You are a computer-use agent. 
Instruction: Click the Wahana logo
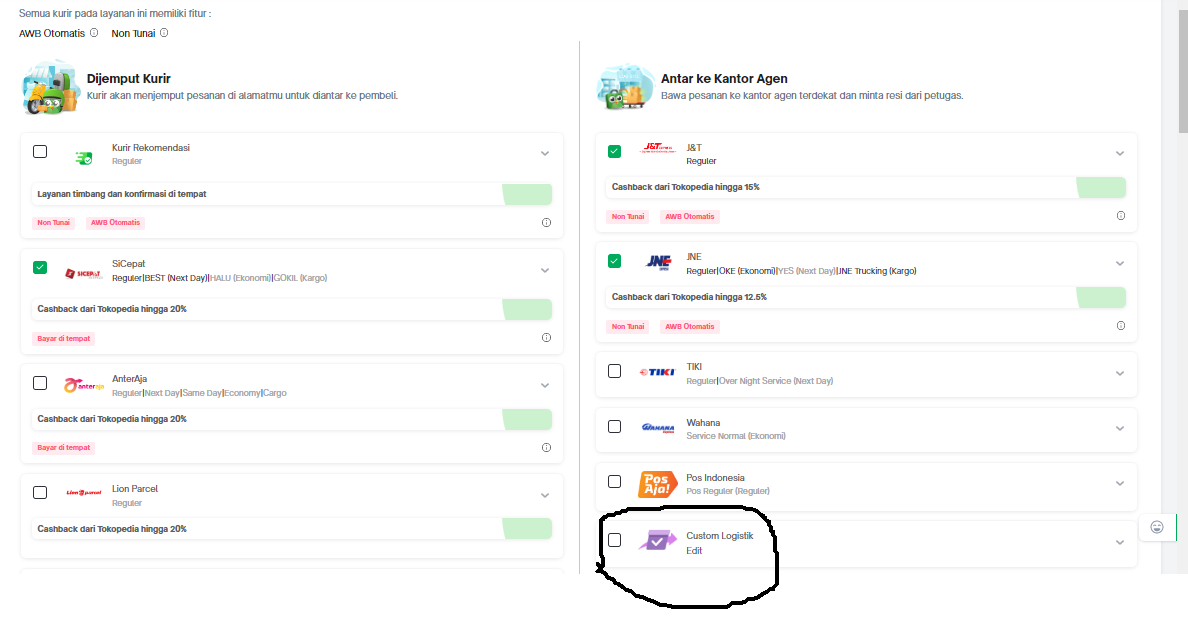(x=658, y=427)
